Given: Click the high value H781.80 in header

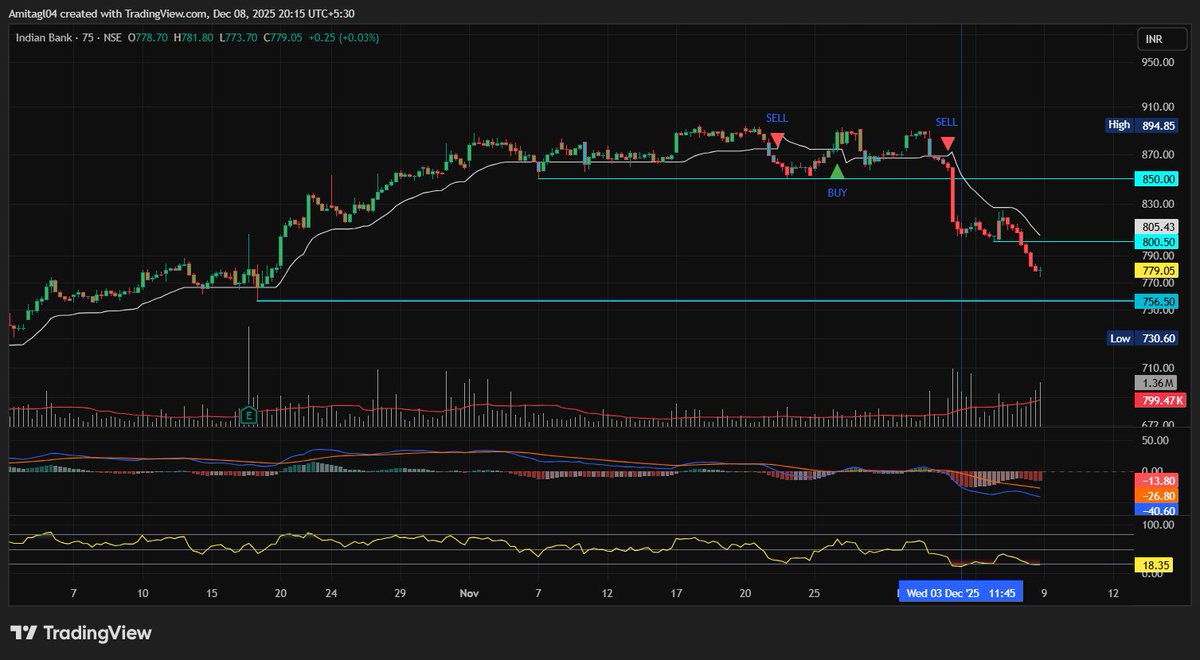Looking at the screenshot, I should [x=193, y=37].
